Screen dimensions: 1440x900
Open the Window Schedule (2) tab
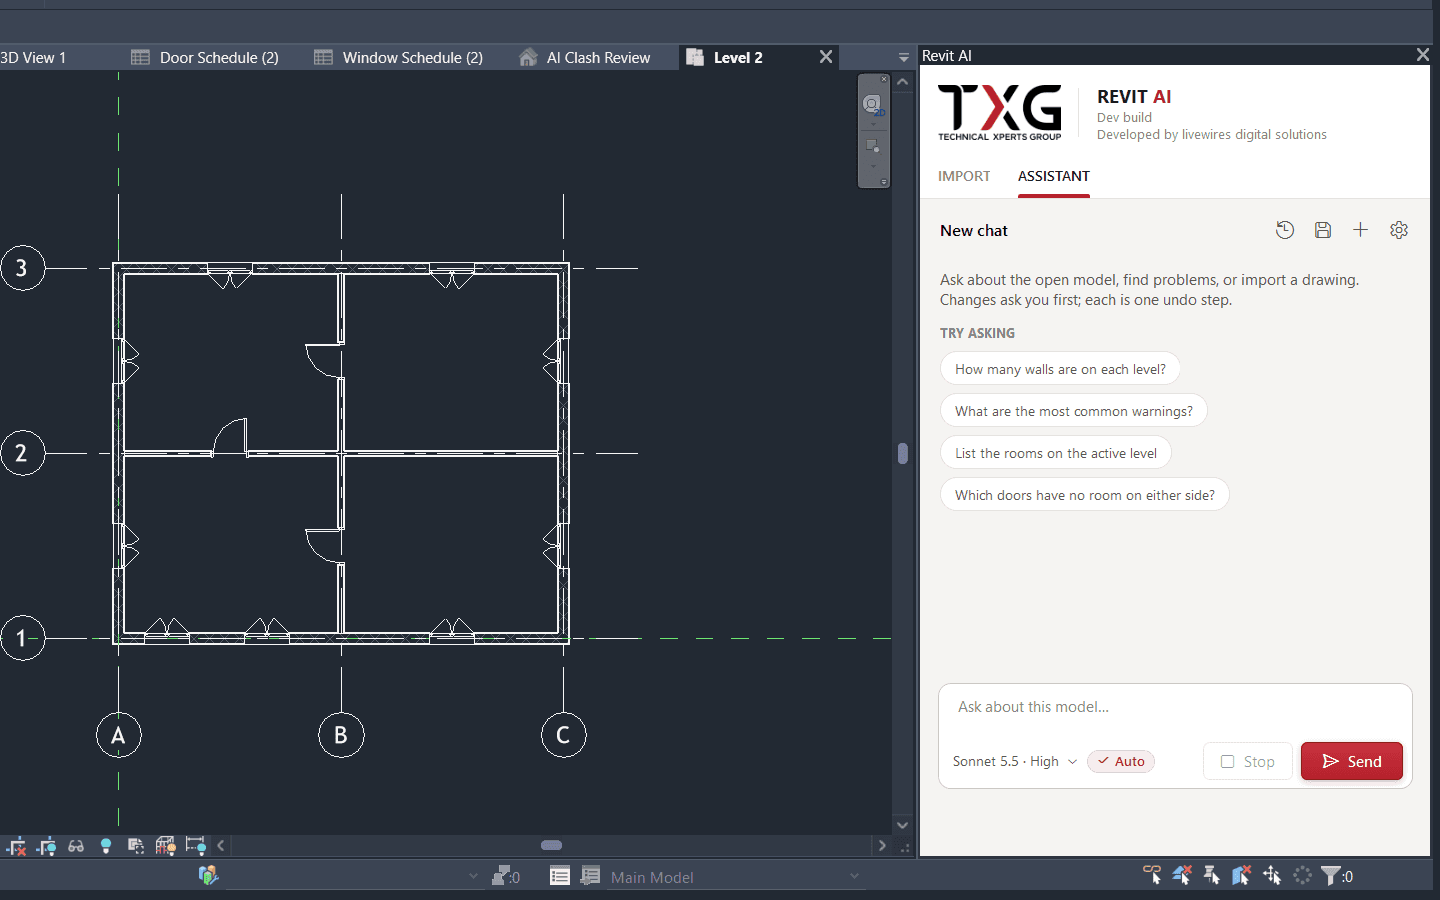pos(399,58)
